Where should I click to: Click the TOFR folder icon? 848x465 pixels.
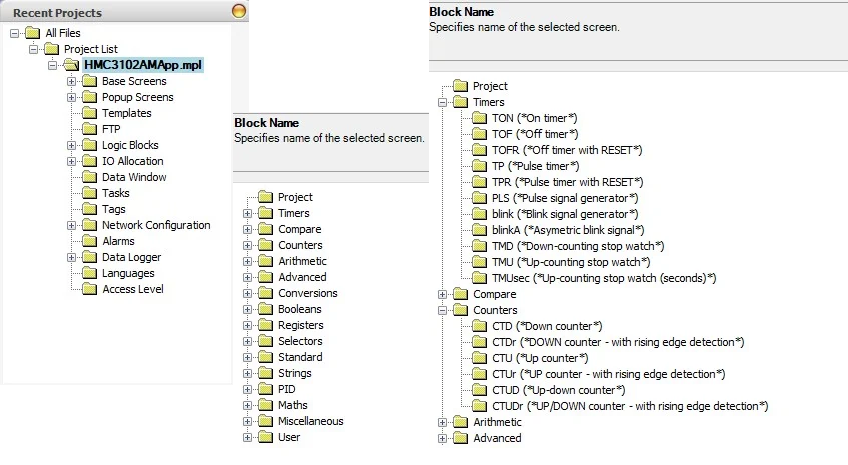pyautogui.click(x=479, y=150)
